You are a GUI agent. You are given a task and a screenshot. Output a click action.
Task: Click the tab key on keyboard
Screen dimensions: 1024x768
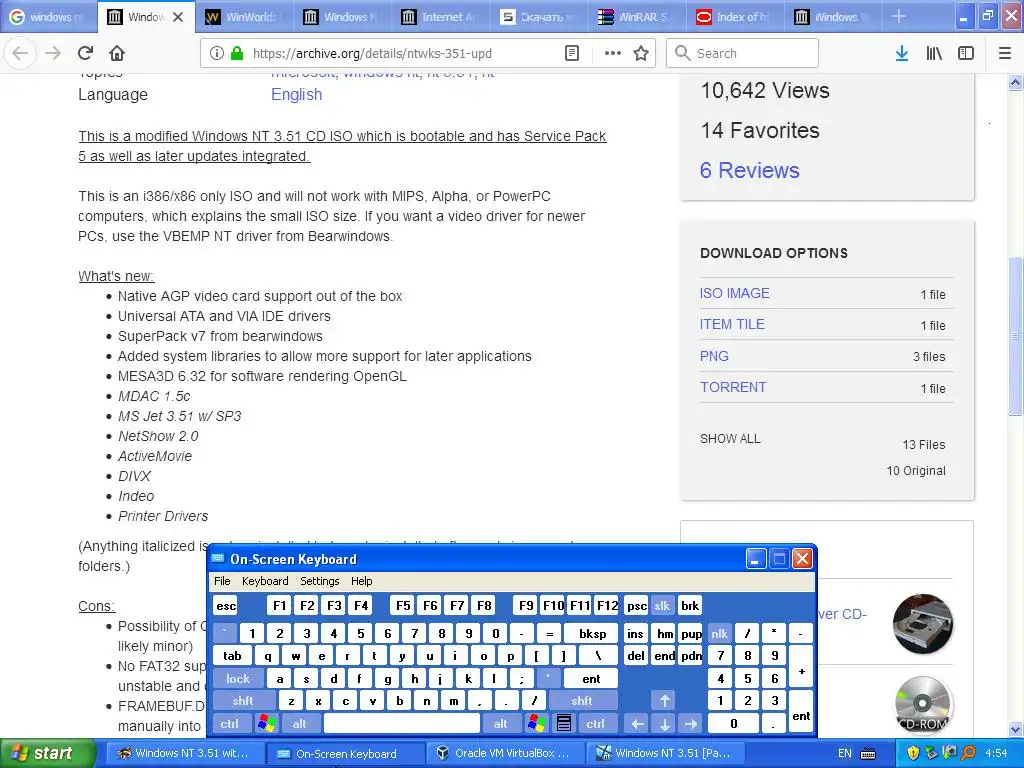[x=232, y=656]
